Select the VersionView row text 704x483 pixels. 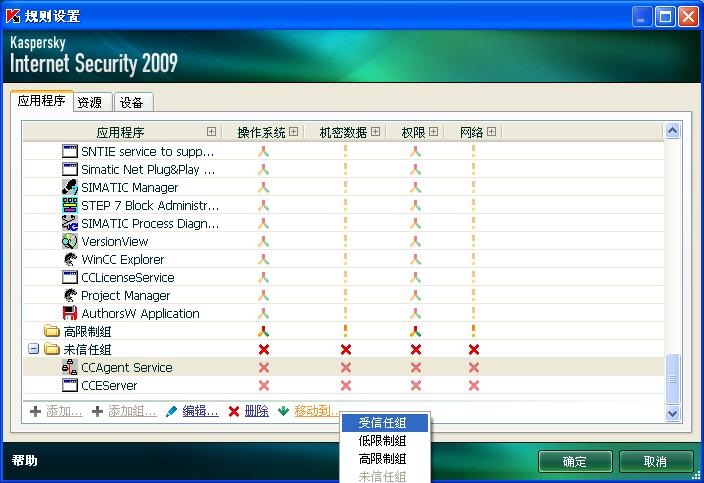point(114,242)
